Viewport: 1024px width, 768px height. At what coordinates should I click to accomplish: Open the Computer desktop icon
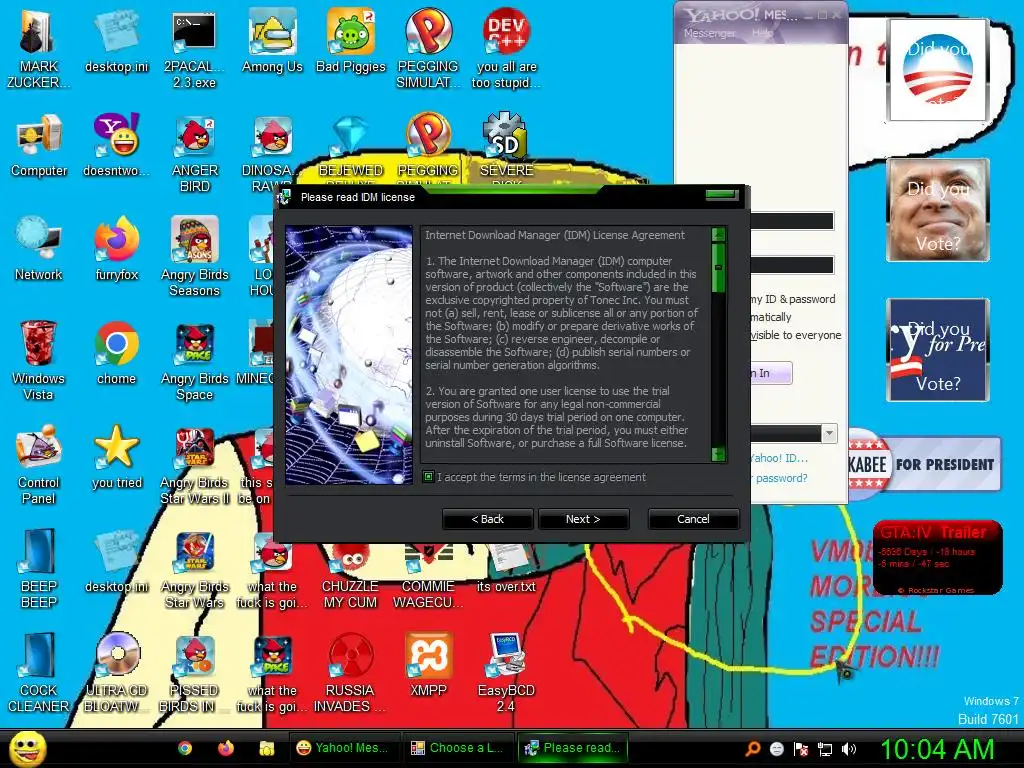click(x=39, y=145)
